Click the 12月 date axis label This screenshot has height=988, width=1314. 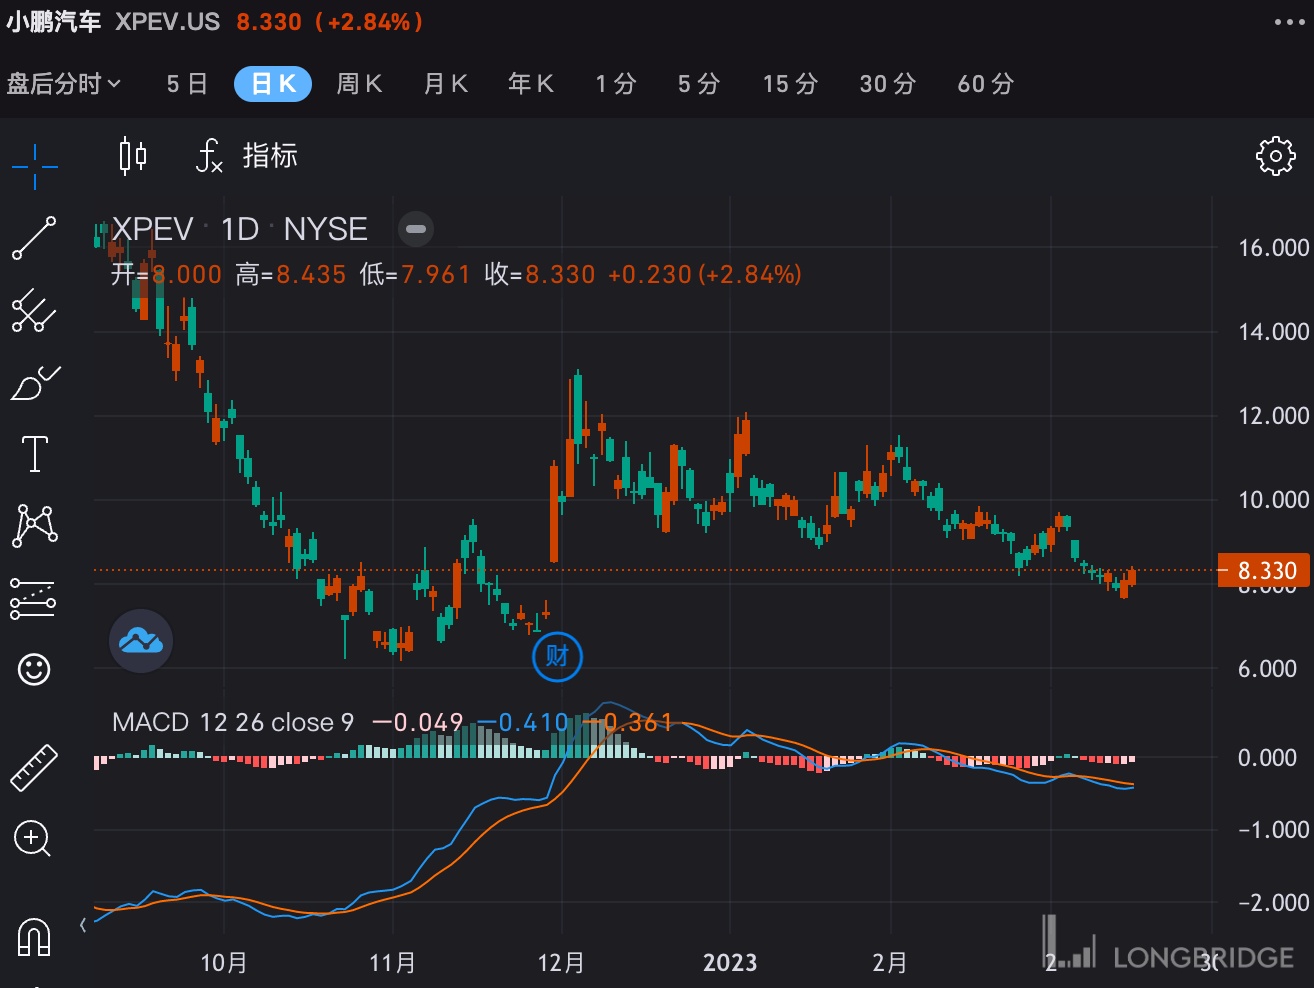coord(561,963)
